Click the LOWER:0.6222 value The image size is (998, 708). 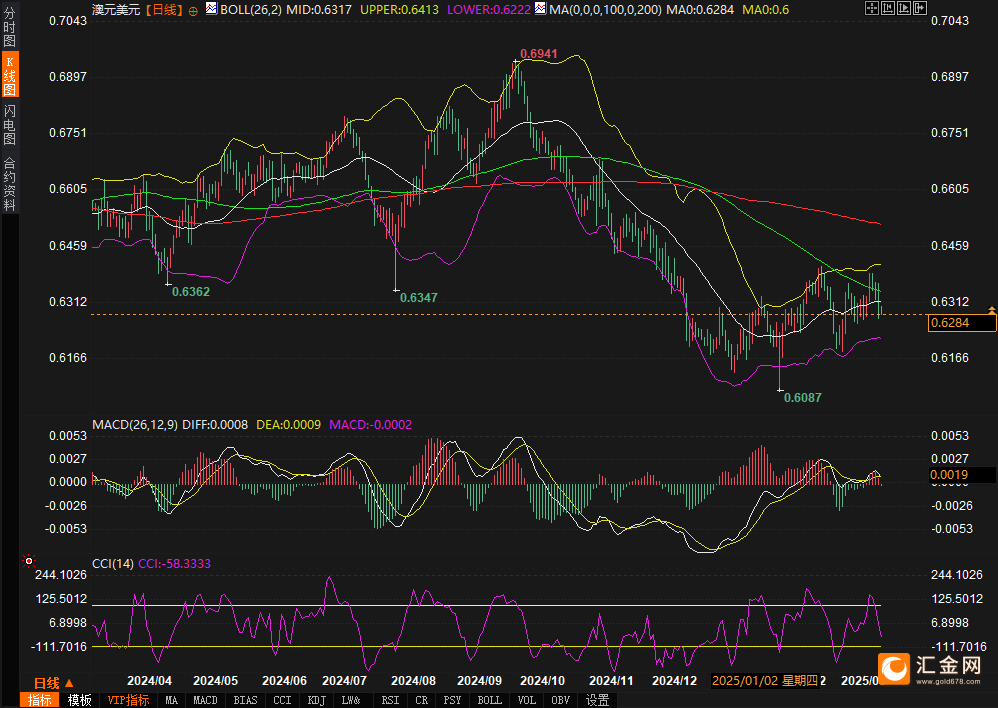[489, 10]
